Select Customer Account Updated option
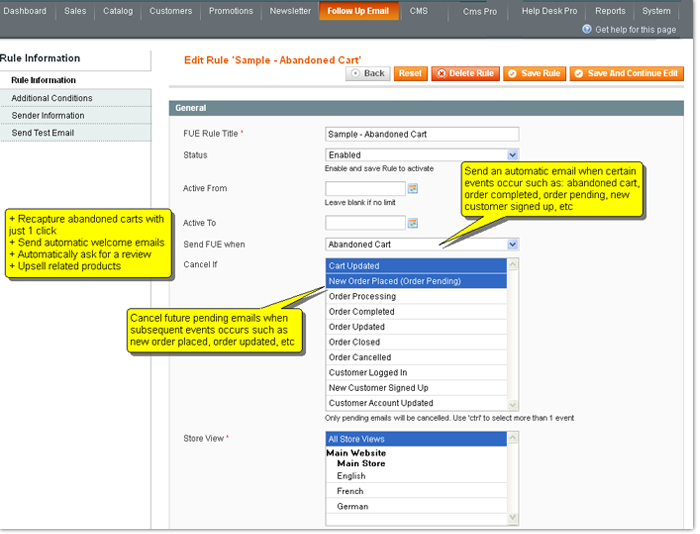 pyautogui.click(x=416, y=403)
